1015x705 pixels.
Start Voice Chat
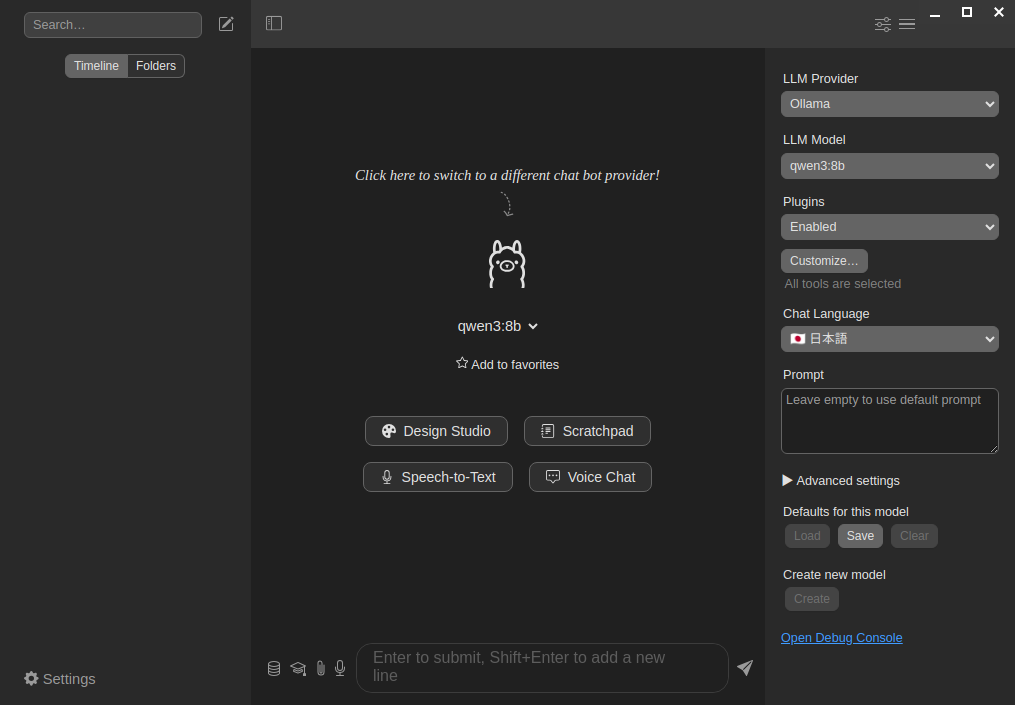(590, 477)
